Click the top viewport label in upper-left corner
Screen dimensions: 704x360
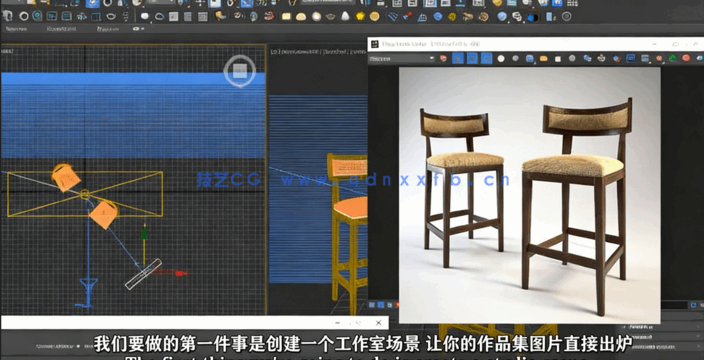click(x=7, y=52)
